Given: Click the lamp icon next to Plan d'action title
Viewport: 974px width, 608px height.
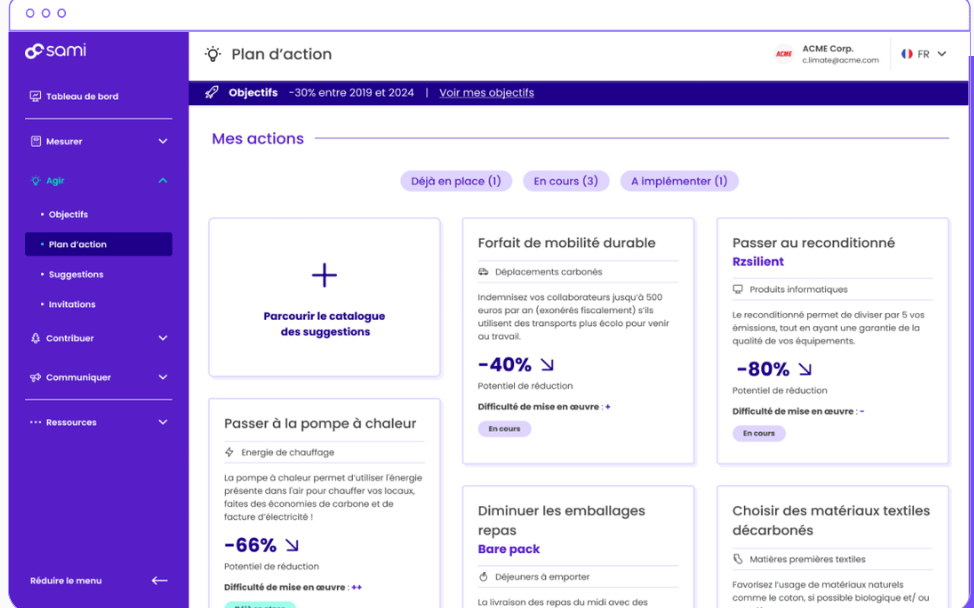Looking at the screenshot, I should (212, 55).
